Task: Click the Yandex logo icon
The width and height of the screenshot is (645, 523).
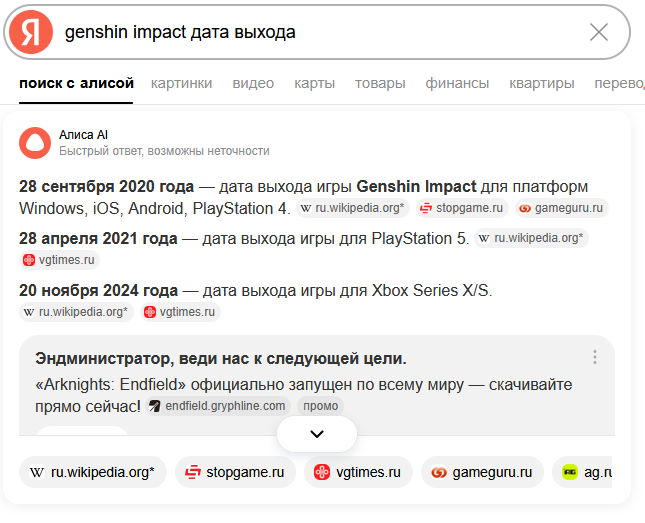Action: pos(31,32)
